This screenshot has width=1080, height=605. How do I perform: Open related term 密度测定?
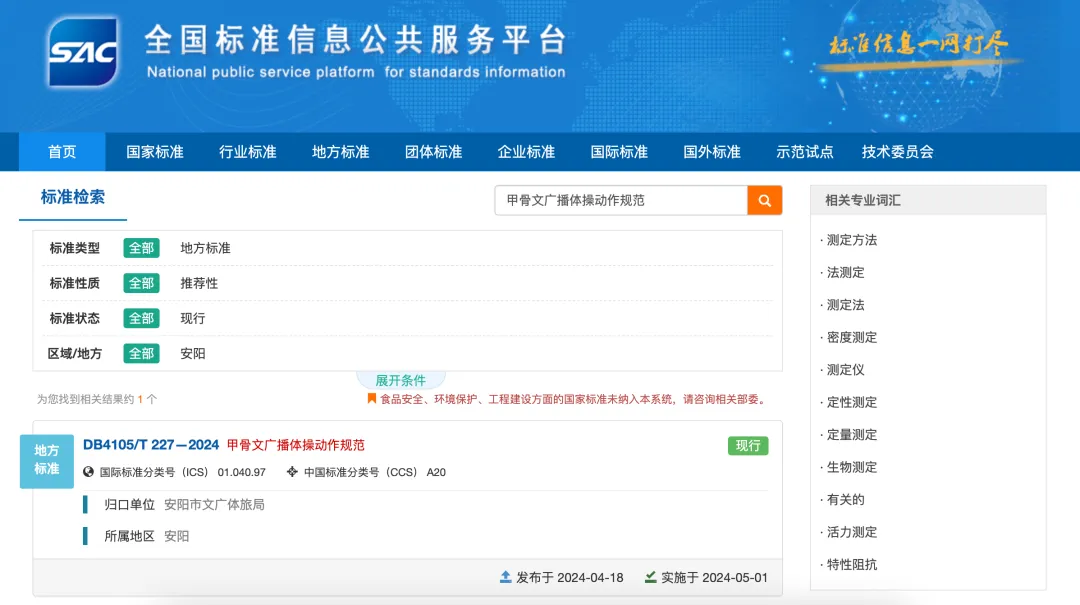851,337
